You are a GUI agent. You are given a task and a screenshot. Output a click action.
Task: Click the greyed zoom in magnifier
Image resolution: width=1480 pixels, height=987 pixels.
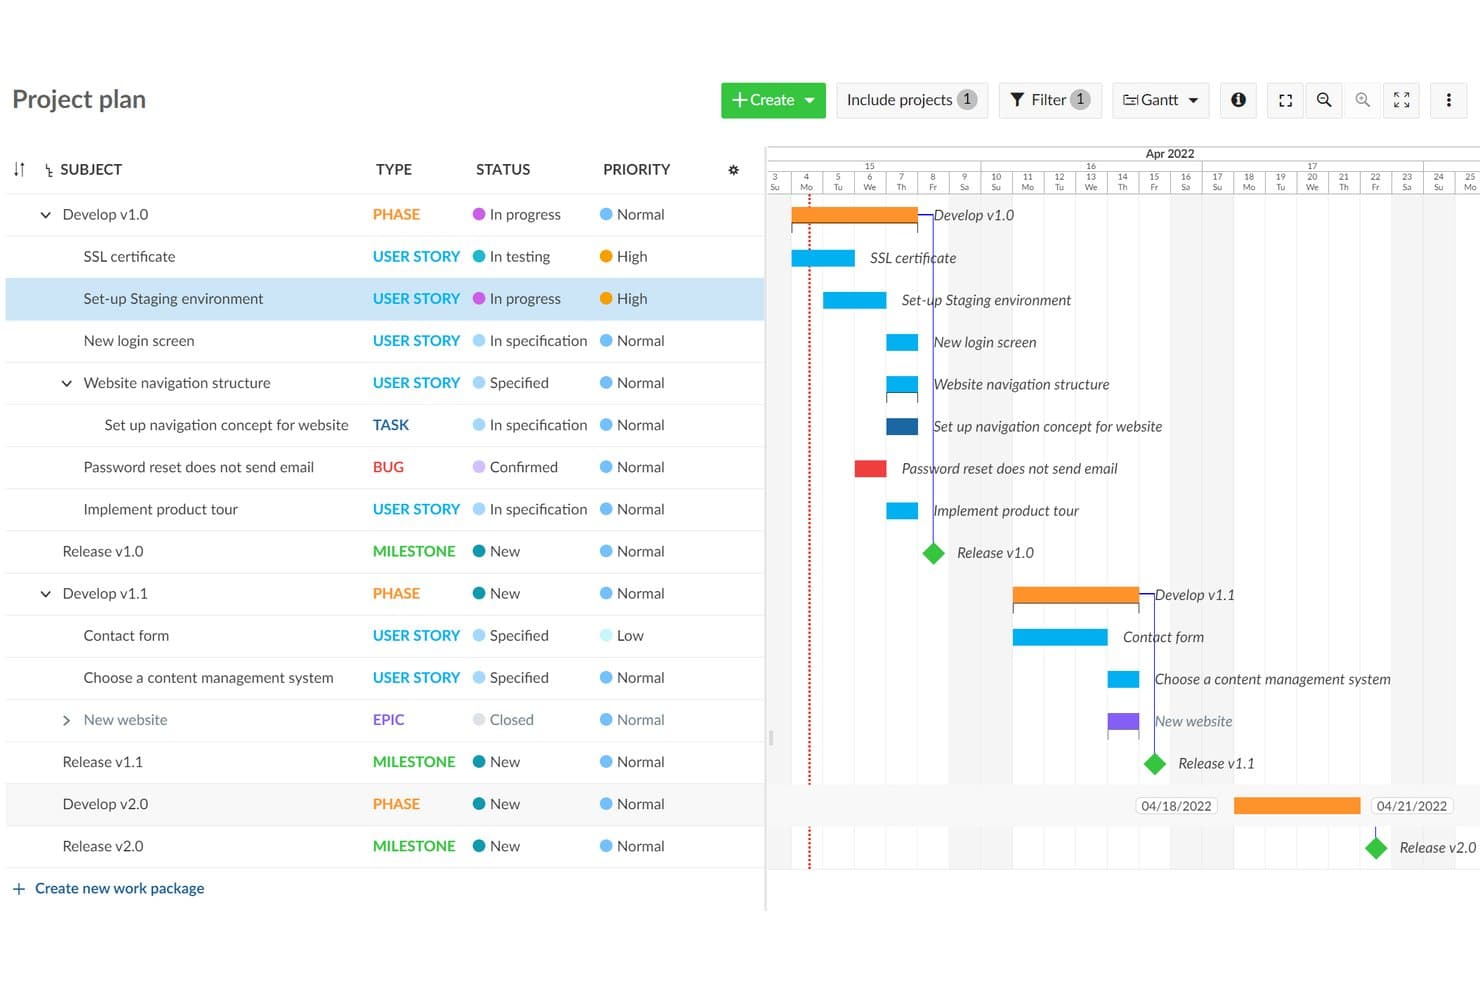click(x=1362, y=100)
